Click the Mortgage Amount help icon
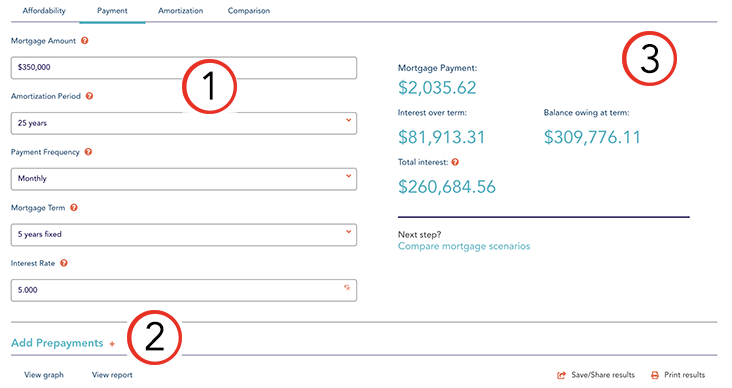 pyautogui.click(x=84, y=41)
